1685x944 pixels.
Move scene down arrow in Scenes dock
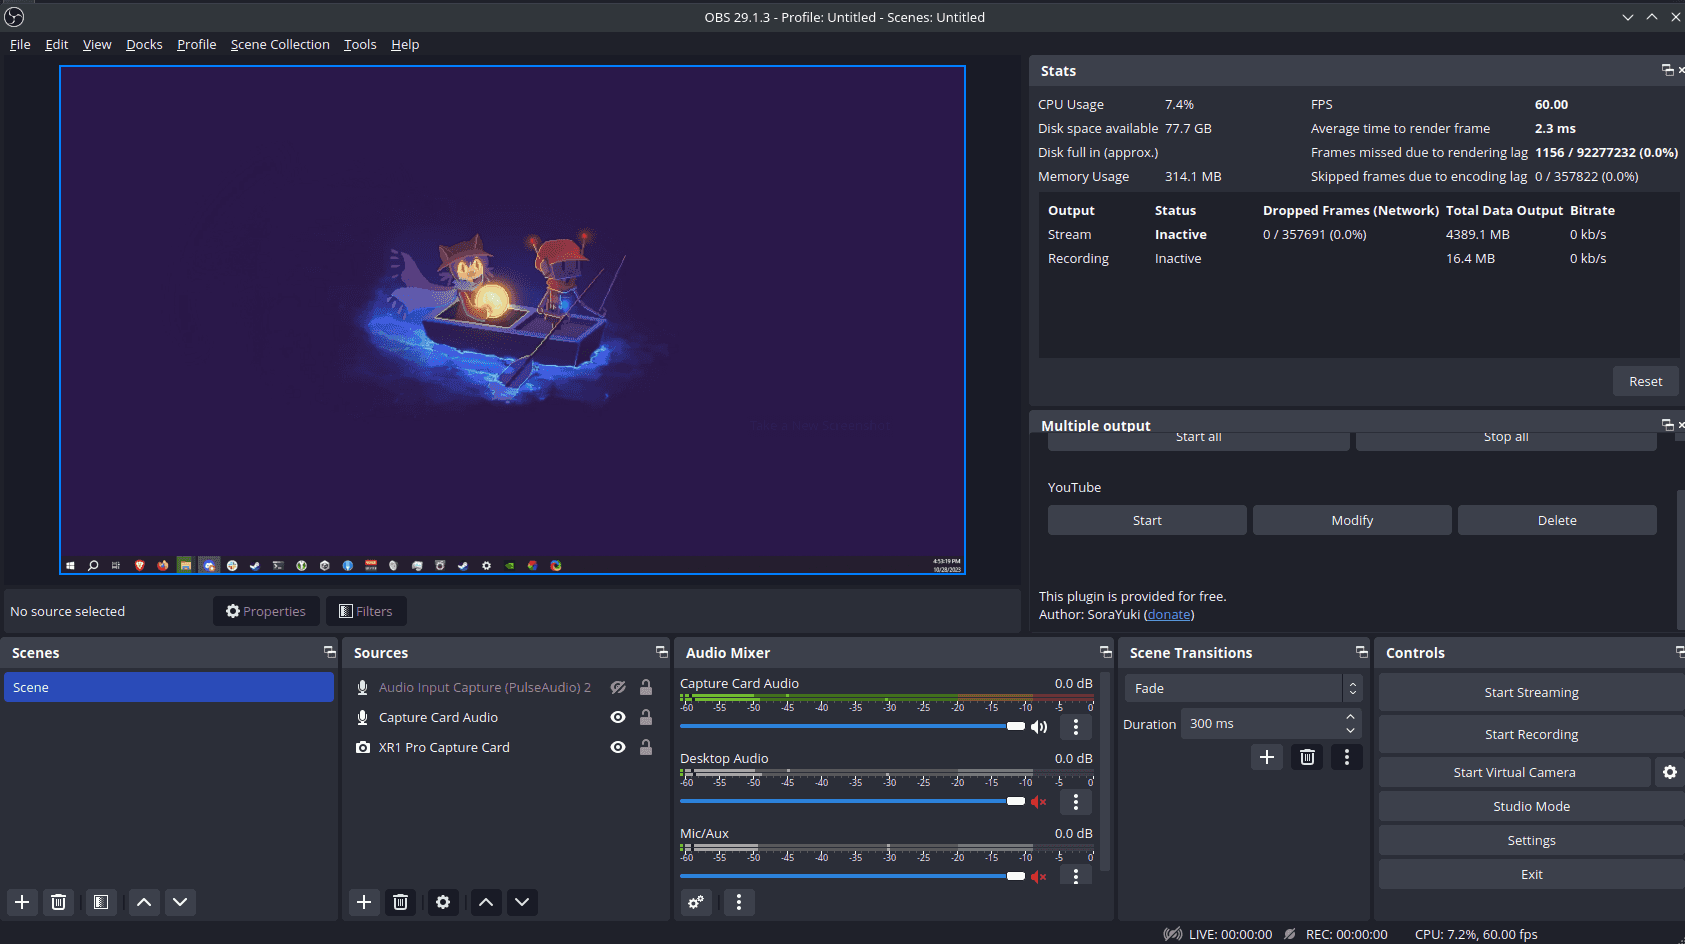[x=180, y=902]
